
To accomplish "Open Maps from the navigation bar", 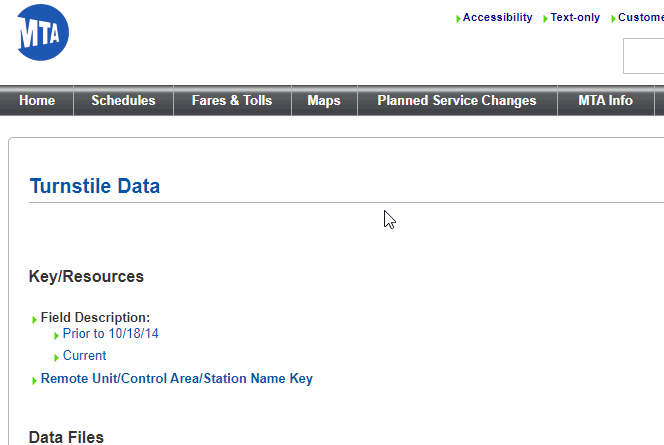I will pos(324,101).
